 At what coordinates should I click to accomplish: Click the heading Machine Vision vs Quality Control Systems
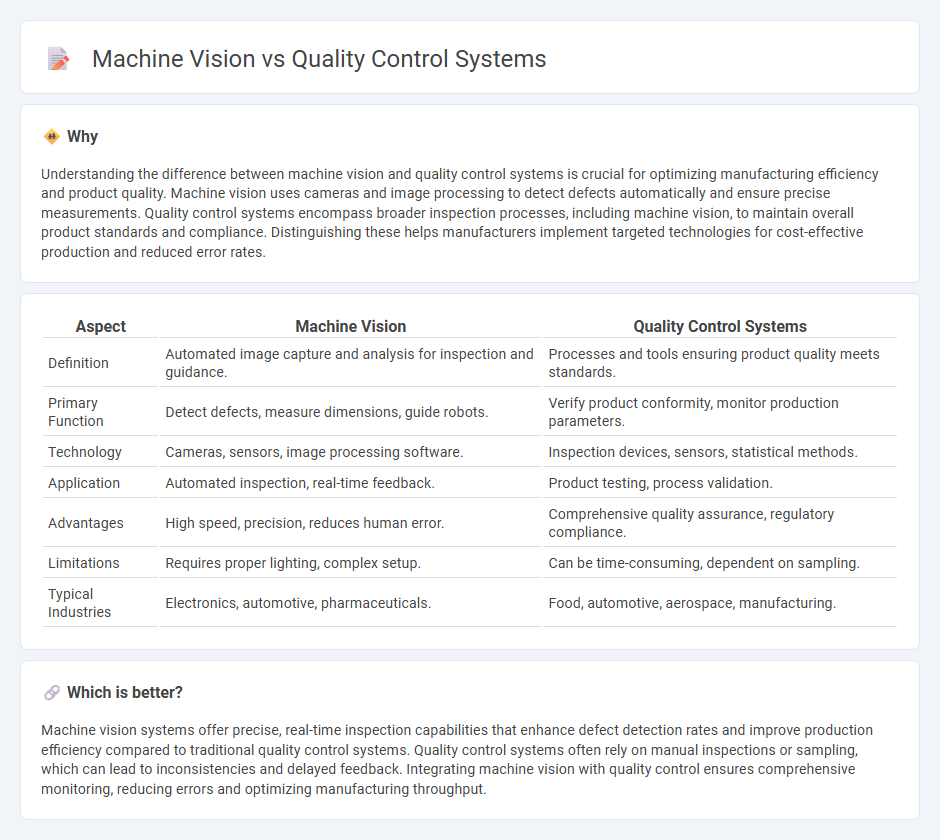tap(319, 59)
